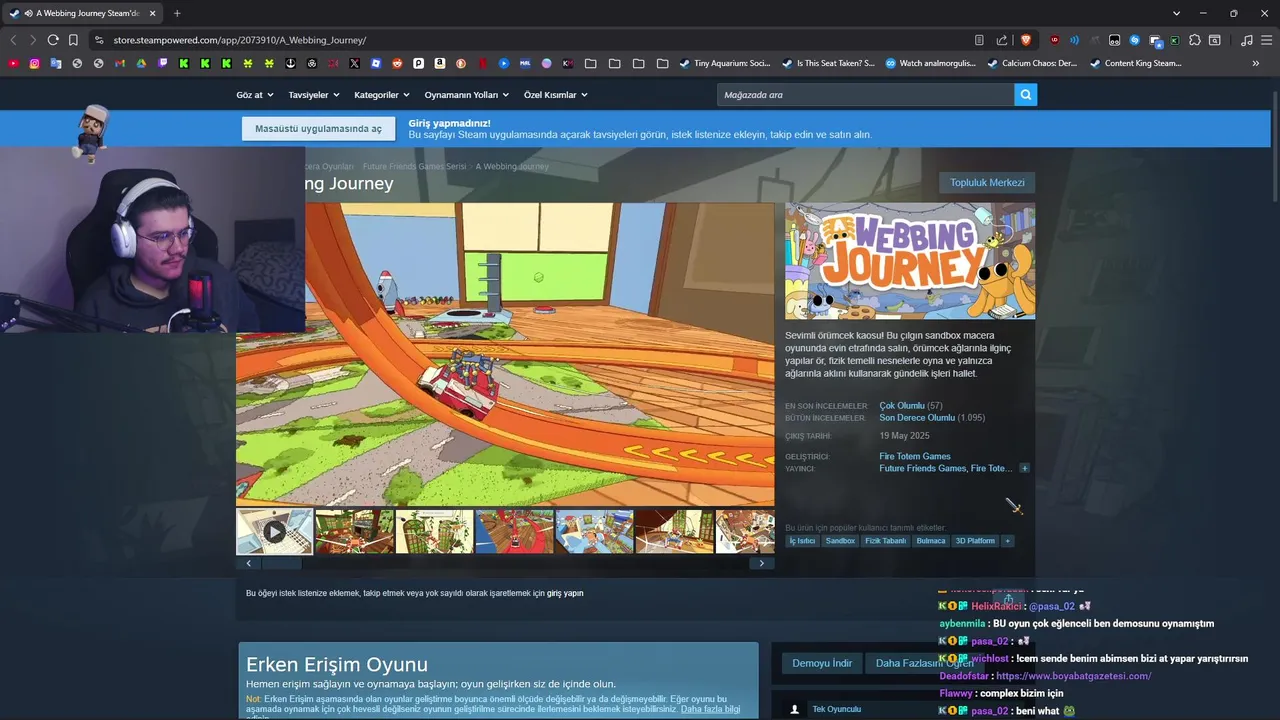Expand the Özel Kısımlar menu
Viewport: 1280px width, 720px height.
(x=556, y=95)
